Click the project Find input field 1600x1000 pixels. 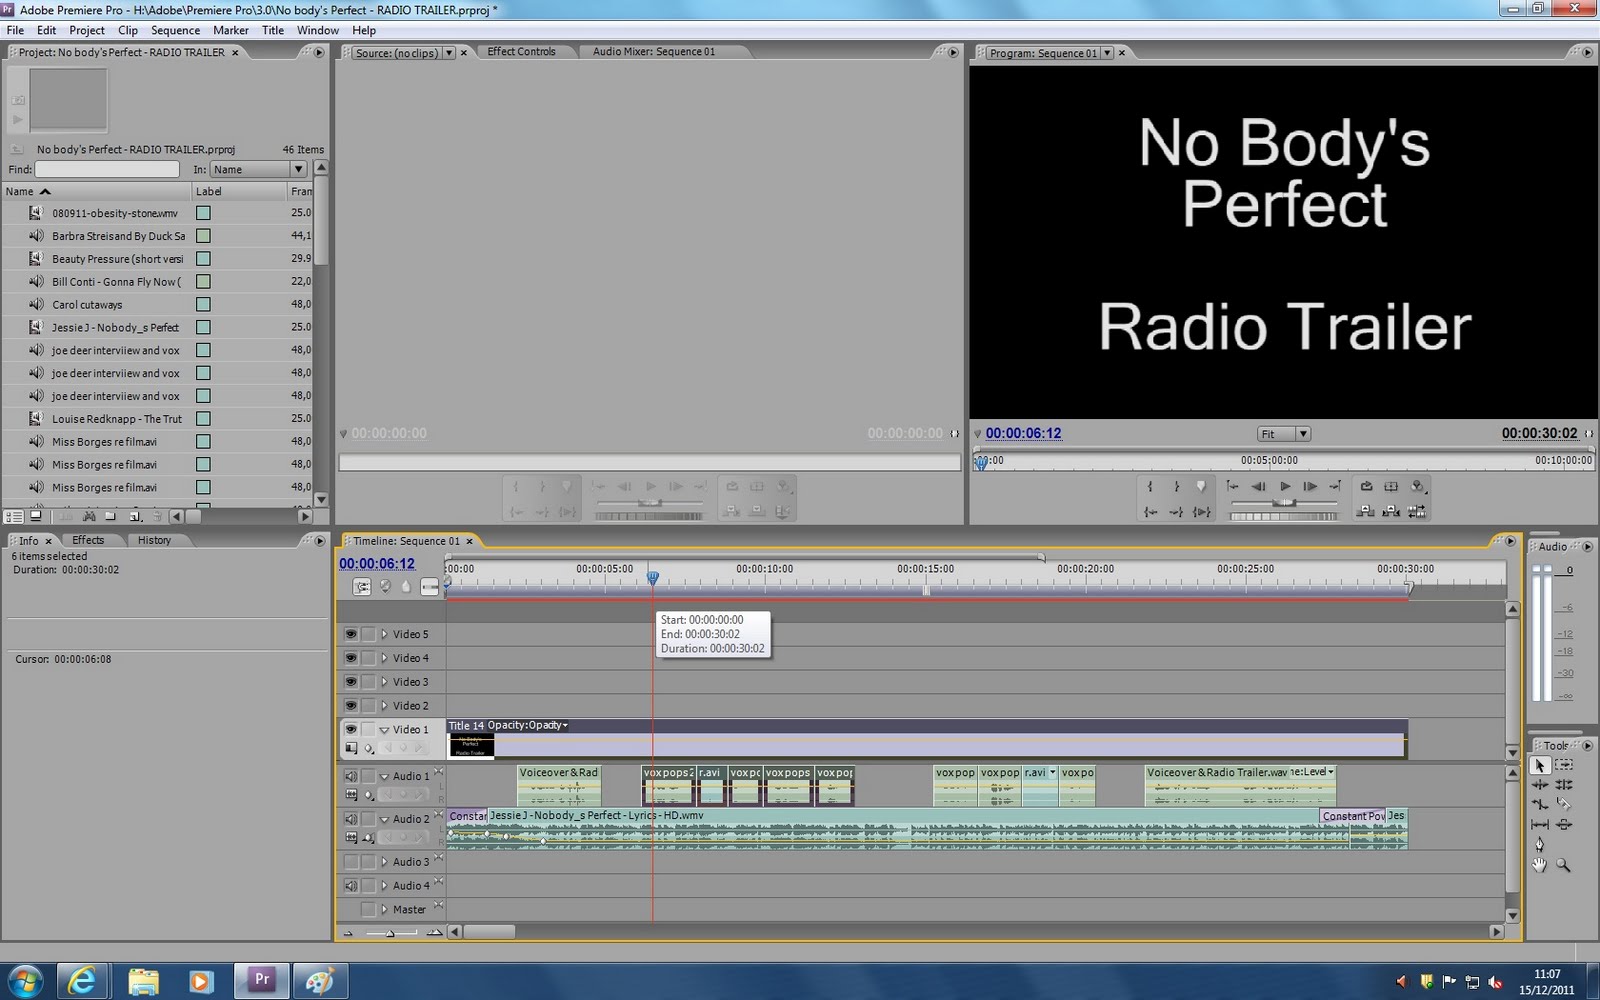[107, 170]
